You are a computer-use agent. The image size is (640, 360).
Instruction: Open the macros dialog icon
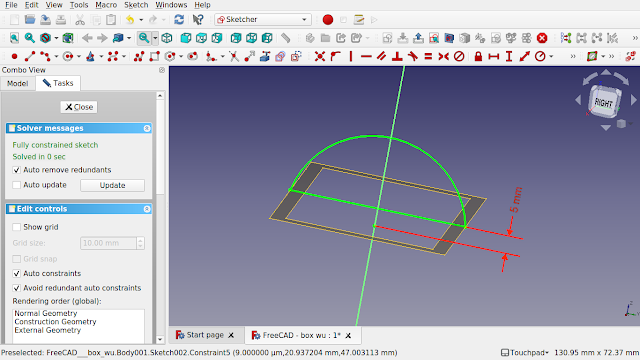click(x=359, y=20)
